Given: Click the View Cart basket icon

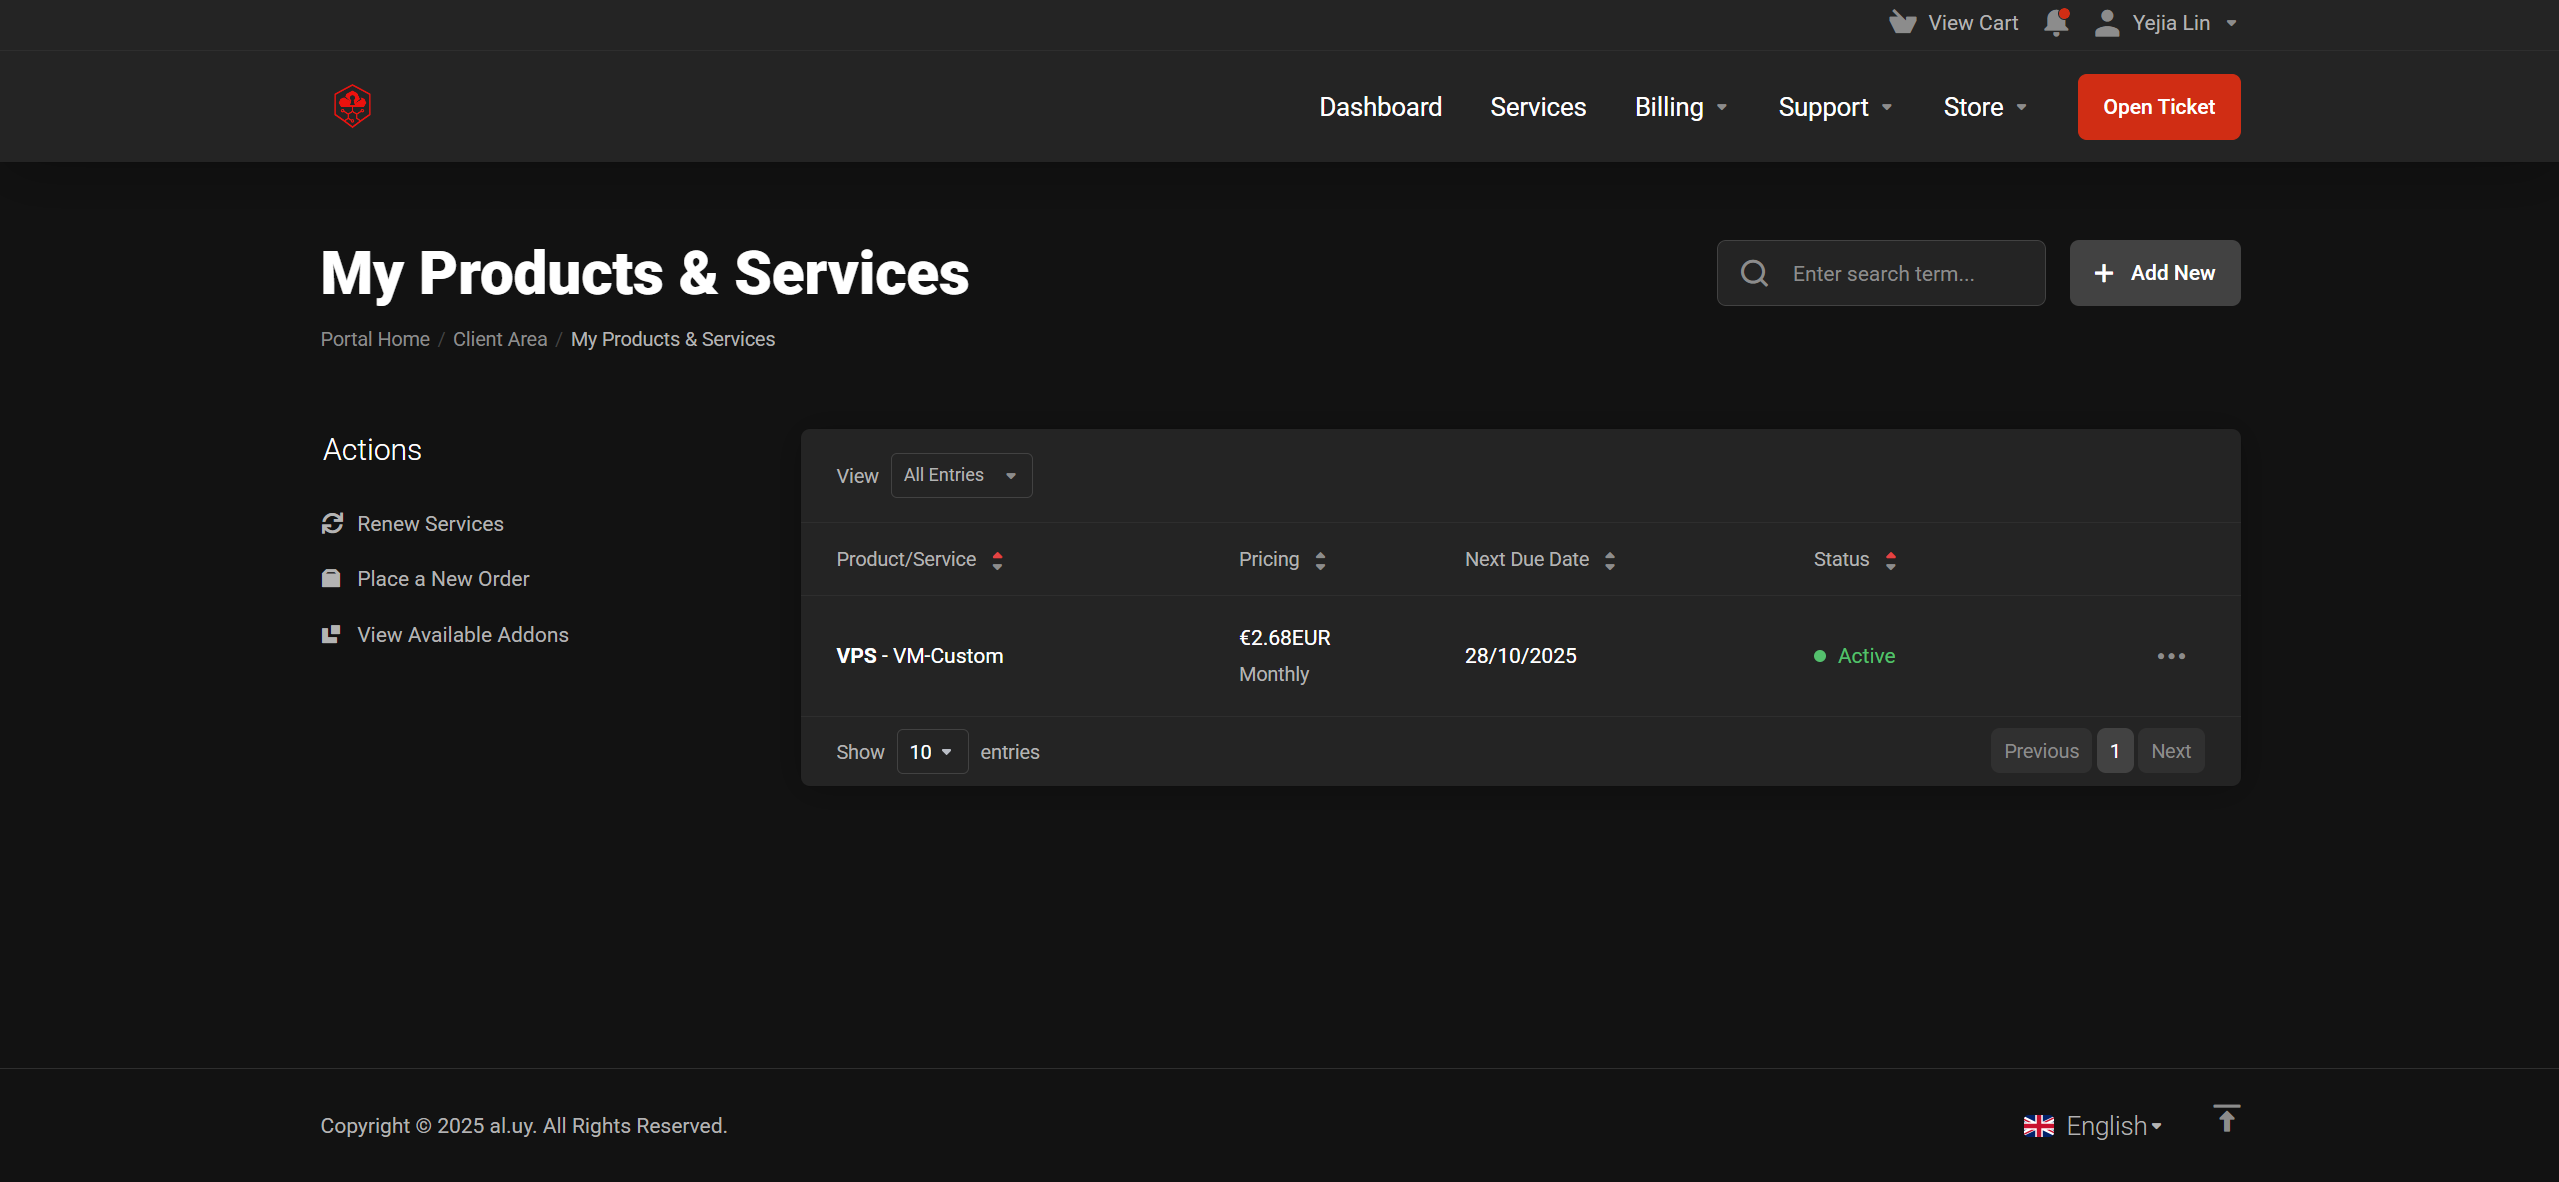Looking at the screenshot, I should pyautogui.click(x=1902, y=22).
